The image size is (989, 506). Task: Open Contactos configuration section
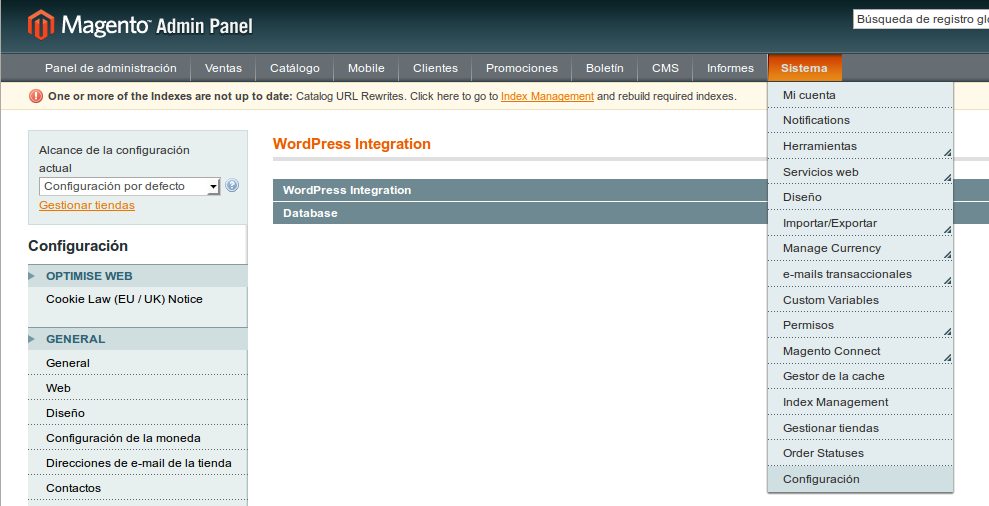[x=138, y=488]
